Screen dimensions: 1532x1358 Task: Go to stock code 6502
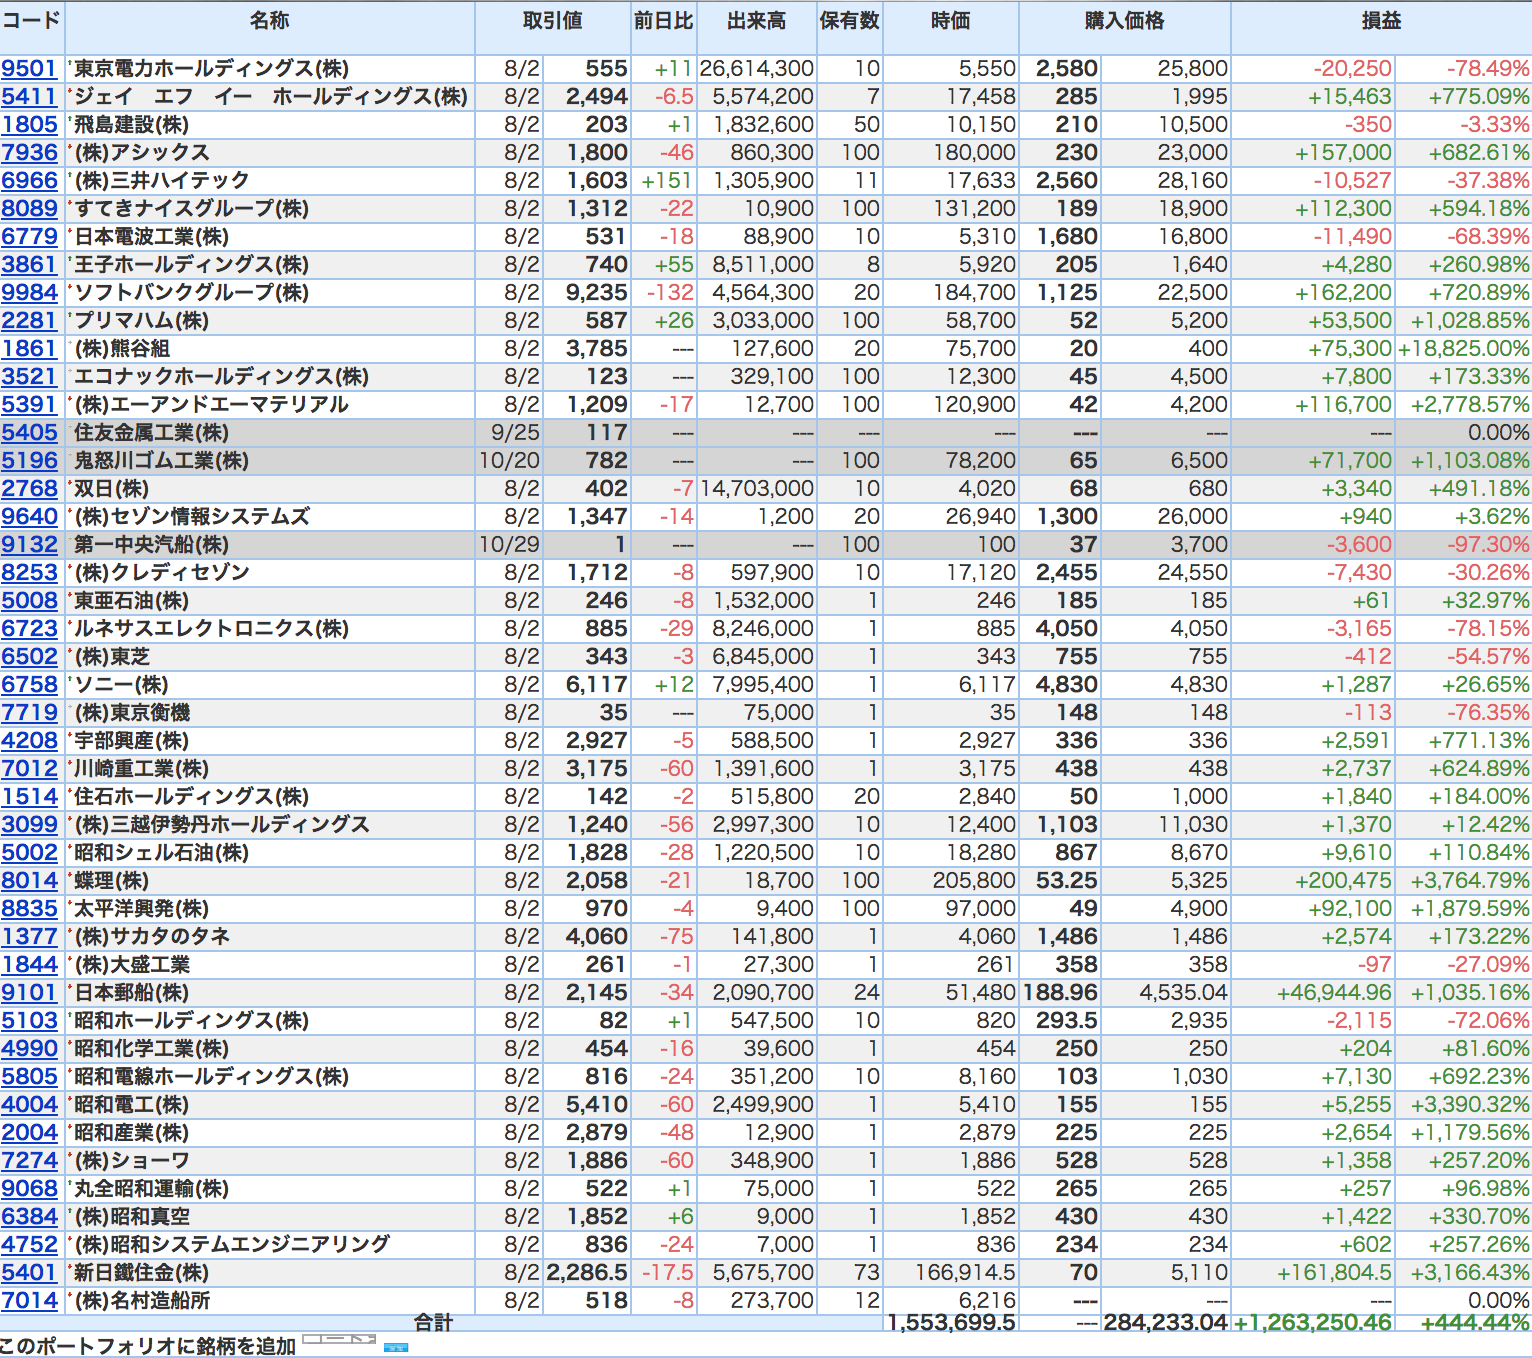click(29, 656)
